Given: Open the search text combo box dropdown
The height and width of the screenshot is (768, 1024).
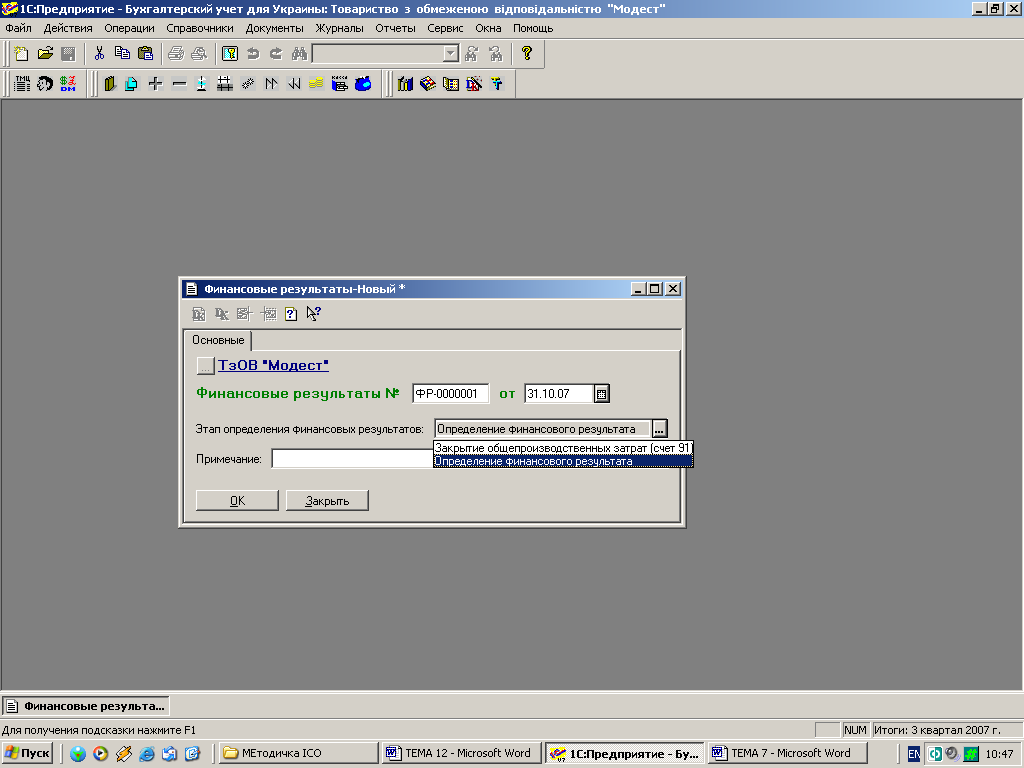Looking at the screenshot, I should click(451, 54).
